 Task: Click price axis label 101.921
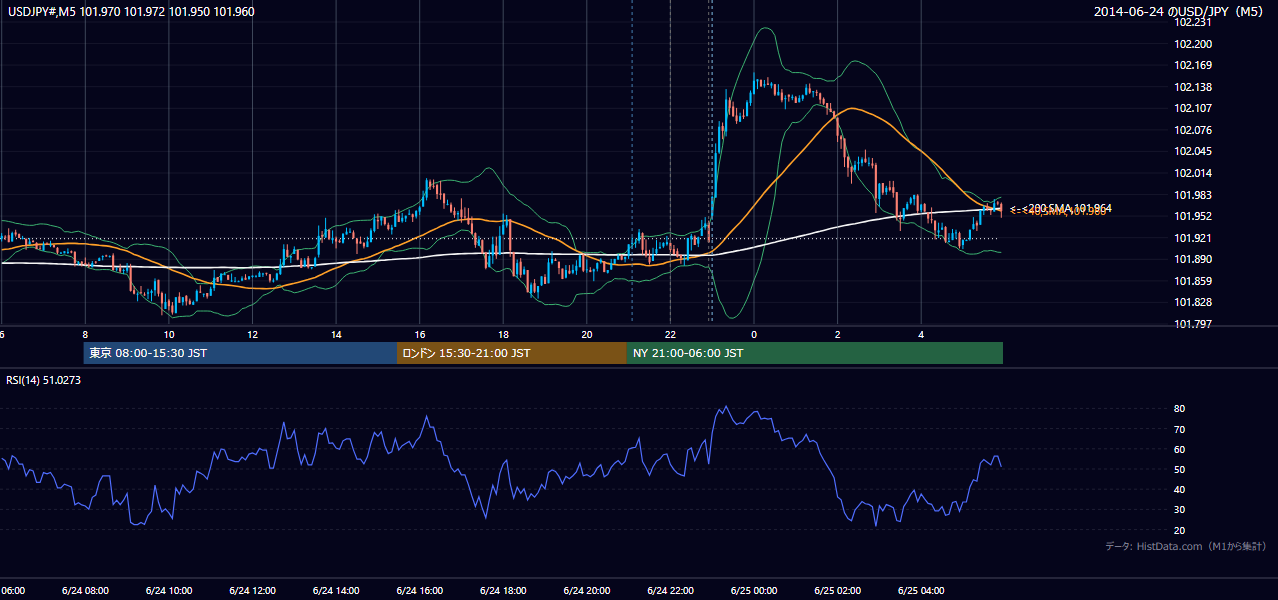point(1195,238)
